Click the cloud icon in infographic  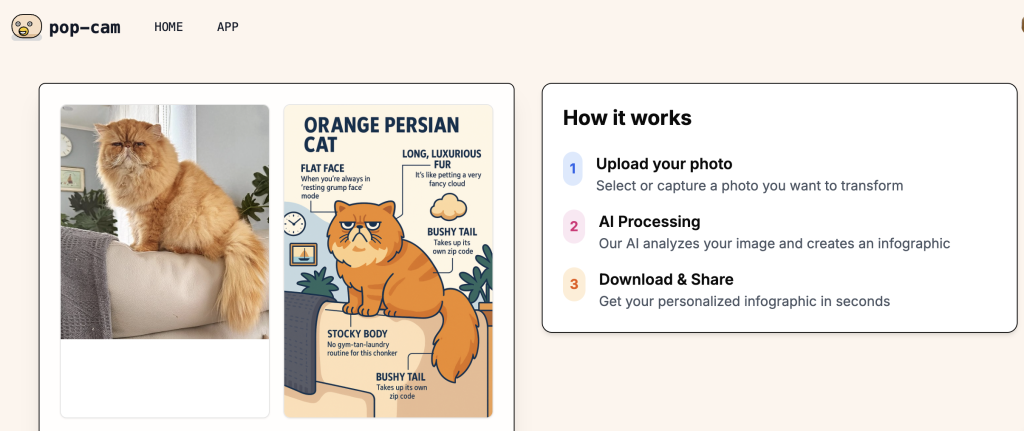(x=448, y=206)
